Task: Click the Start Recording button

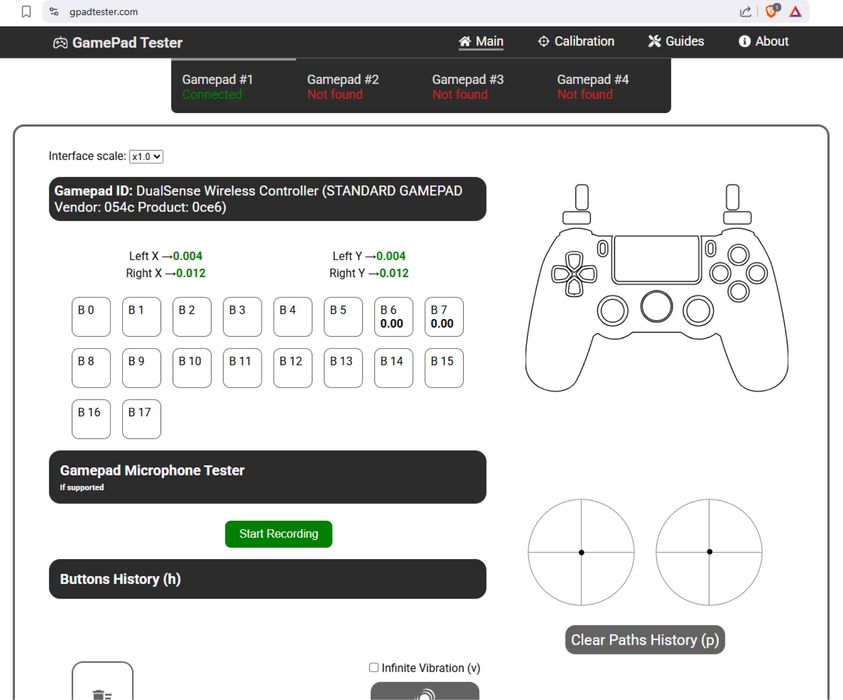Action: (x=278, y=534)
